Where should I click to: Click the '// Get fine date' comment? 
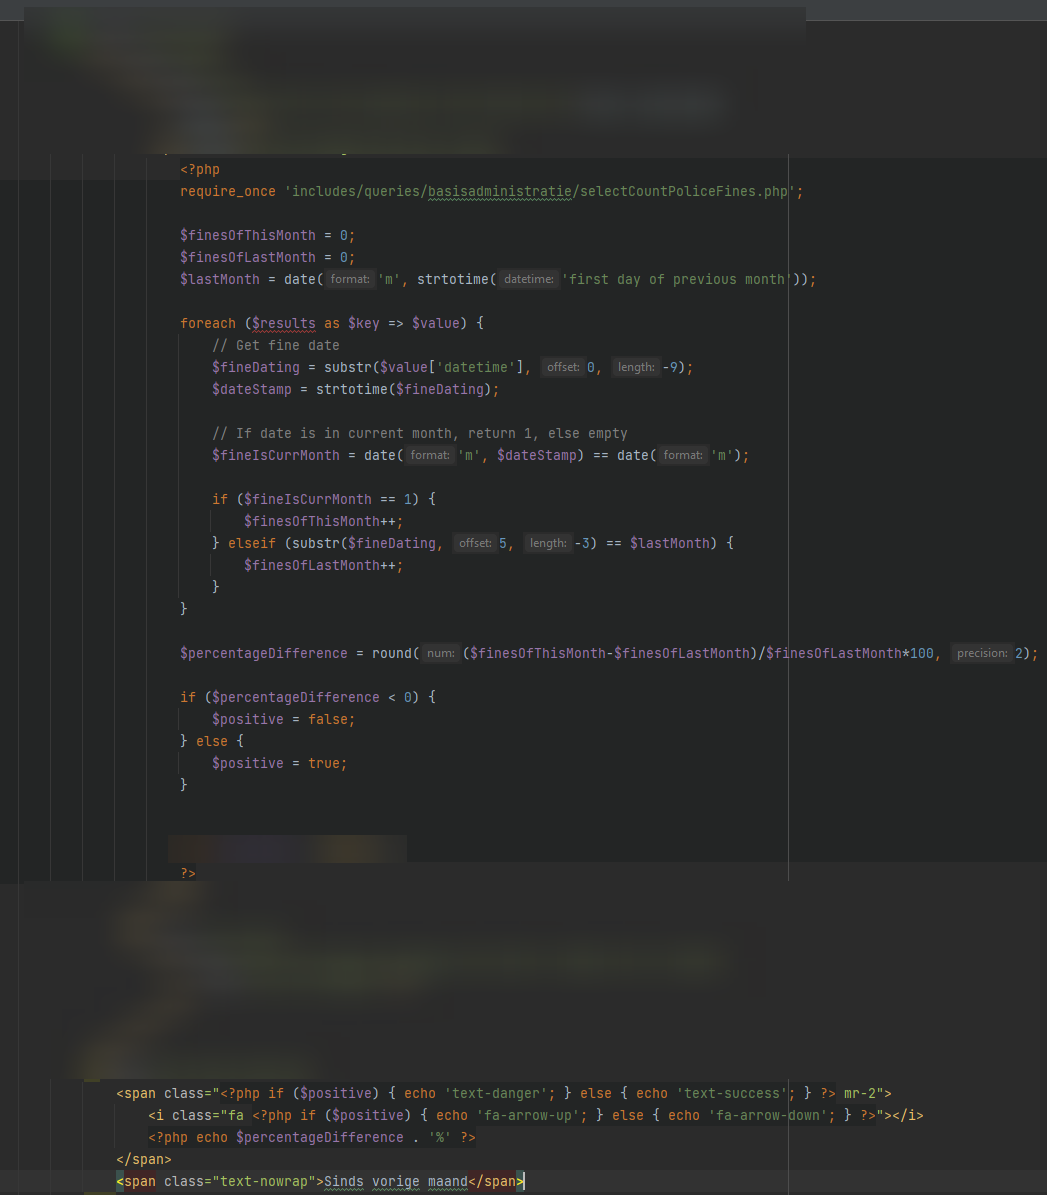276,345
